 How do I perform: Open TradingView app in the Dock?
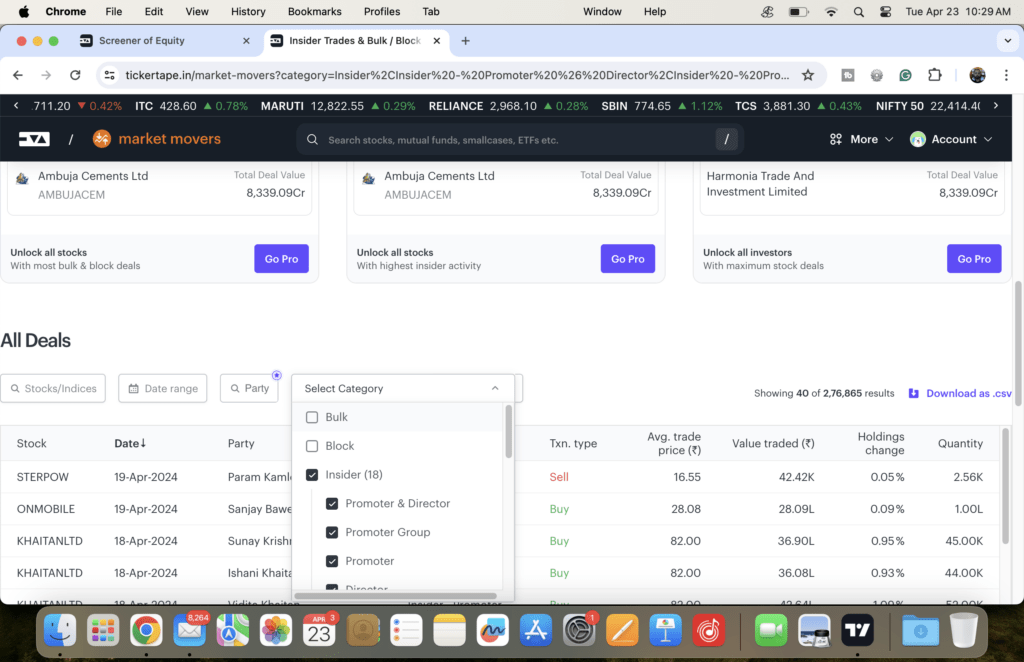(x=857, y=631)
